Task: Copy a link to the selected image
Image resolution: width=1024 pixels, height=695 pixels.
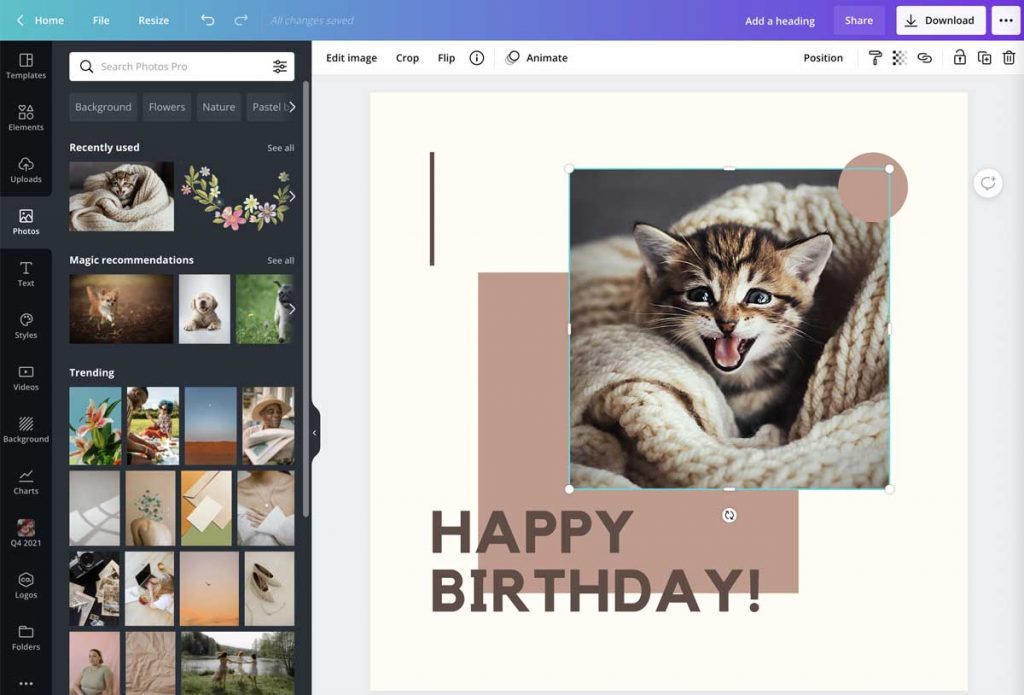Action: click(925, 57)
